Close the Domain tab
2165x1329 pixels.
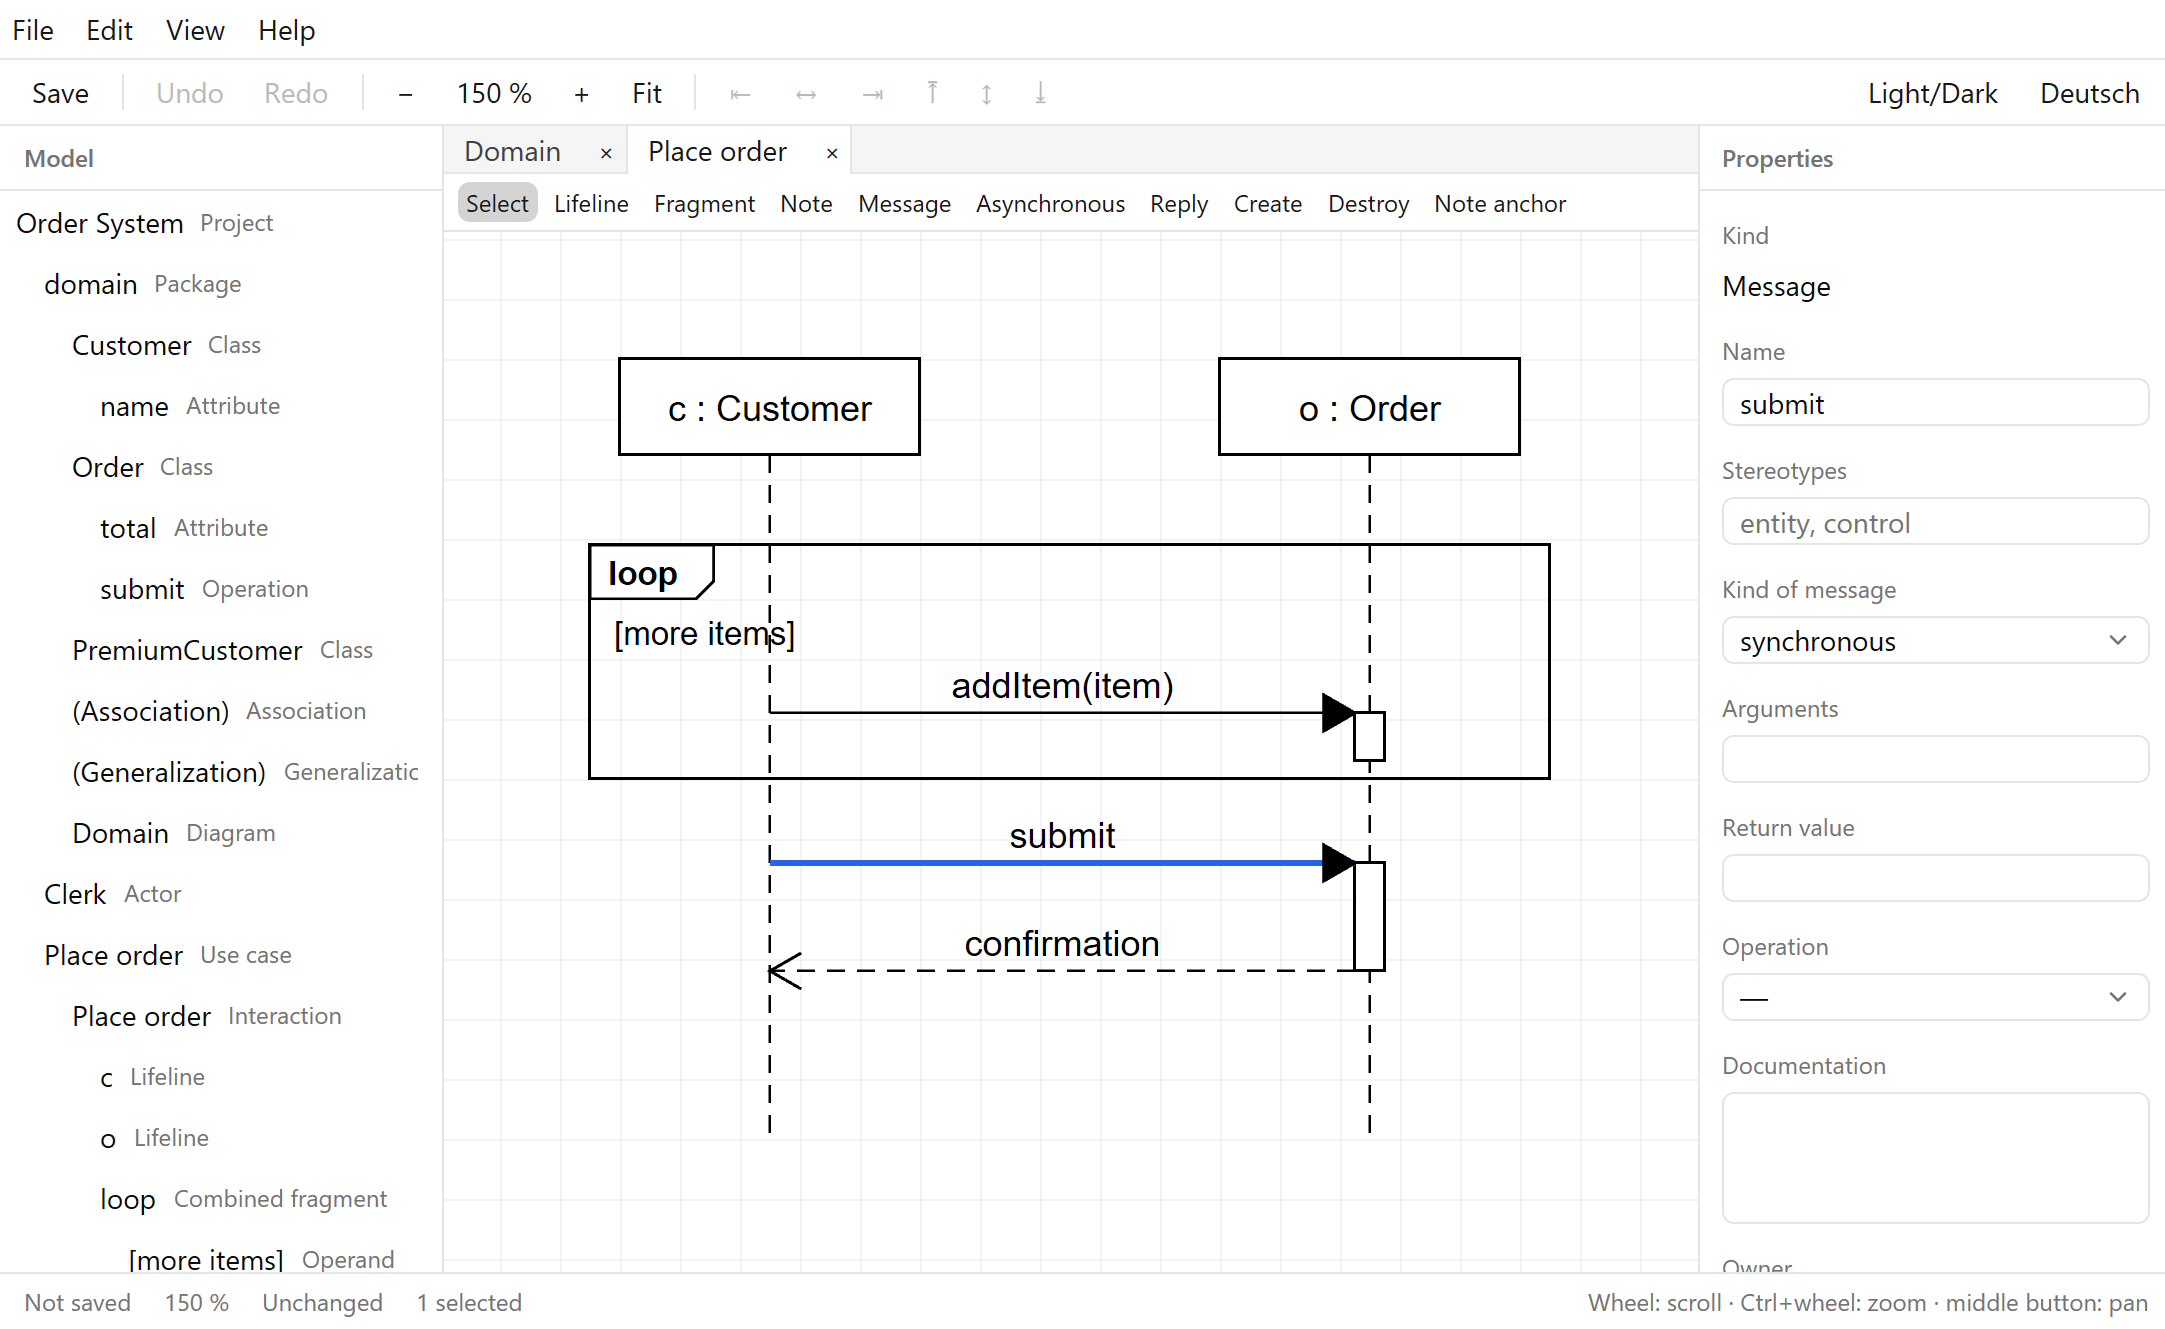606,153
